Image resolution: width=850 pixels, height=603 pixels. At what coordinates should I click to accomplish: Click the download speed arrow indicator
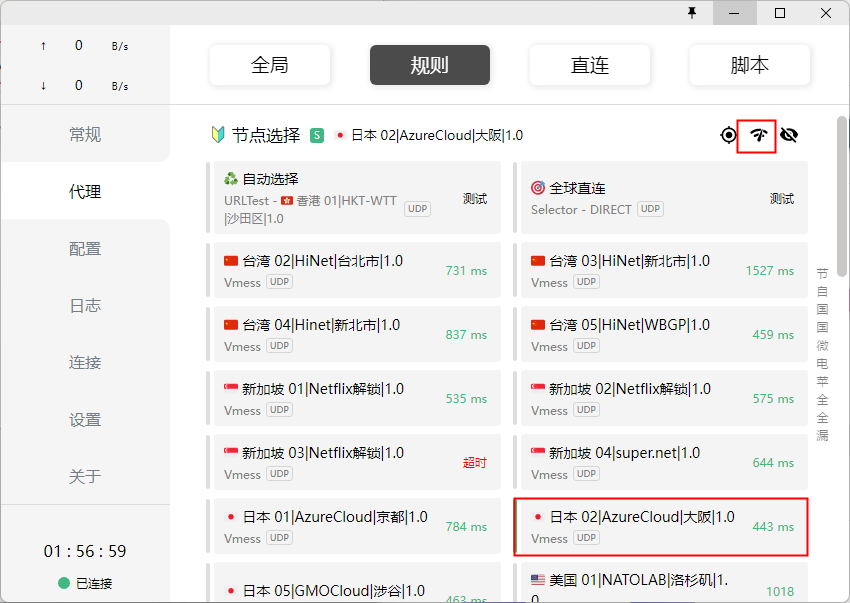point(43,86)
